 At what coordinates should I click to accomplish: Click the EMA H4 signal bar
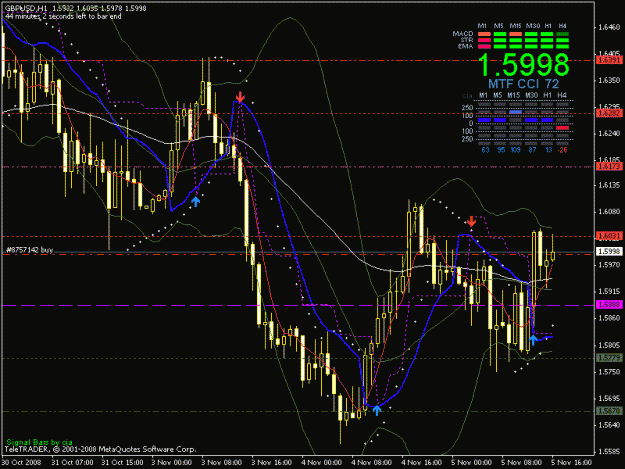[562, 46]
